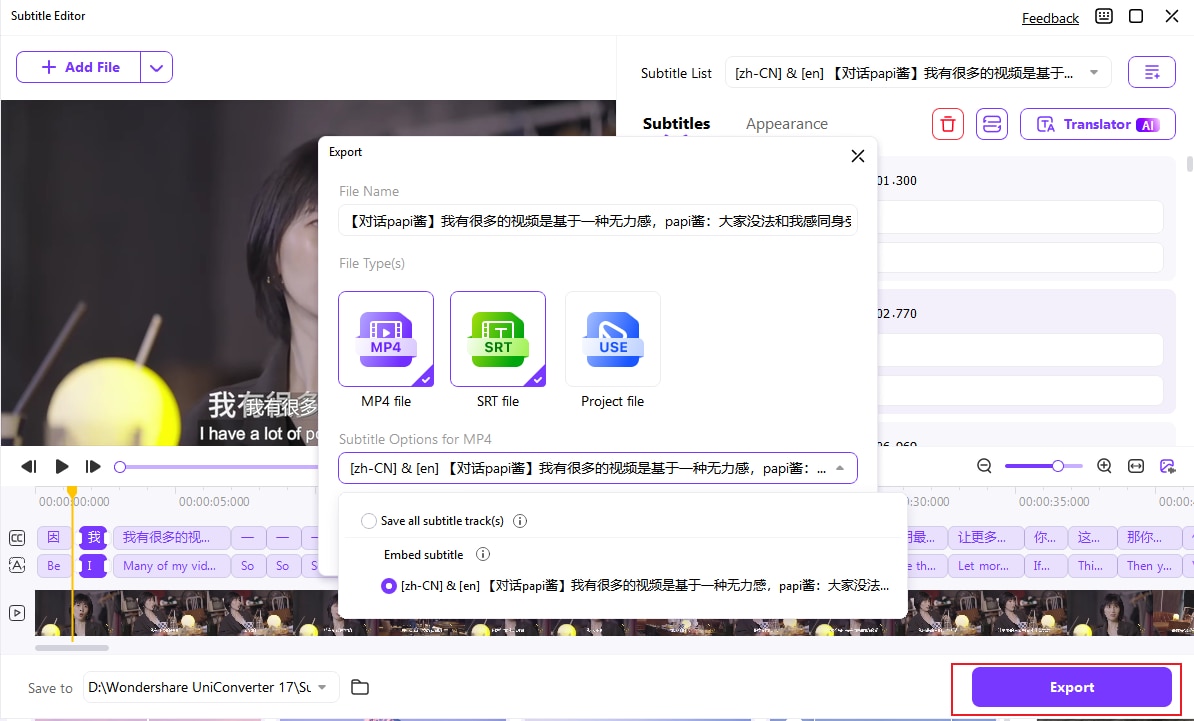Click the zoom in timeline magnifier
The image size is (1194, 721).
pos(1104,466)
